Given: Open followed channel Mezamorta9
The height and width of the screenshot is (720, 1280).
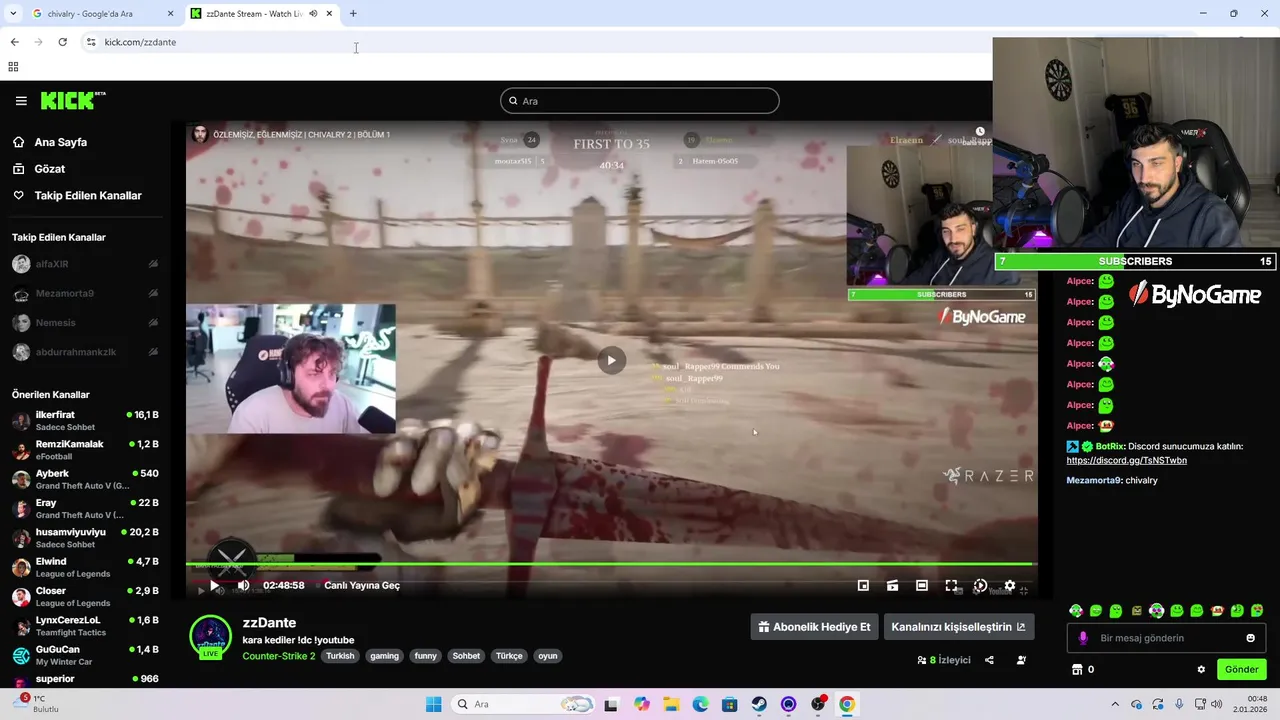Looking at the screenshot, I should tap(85, 294).
